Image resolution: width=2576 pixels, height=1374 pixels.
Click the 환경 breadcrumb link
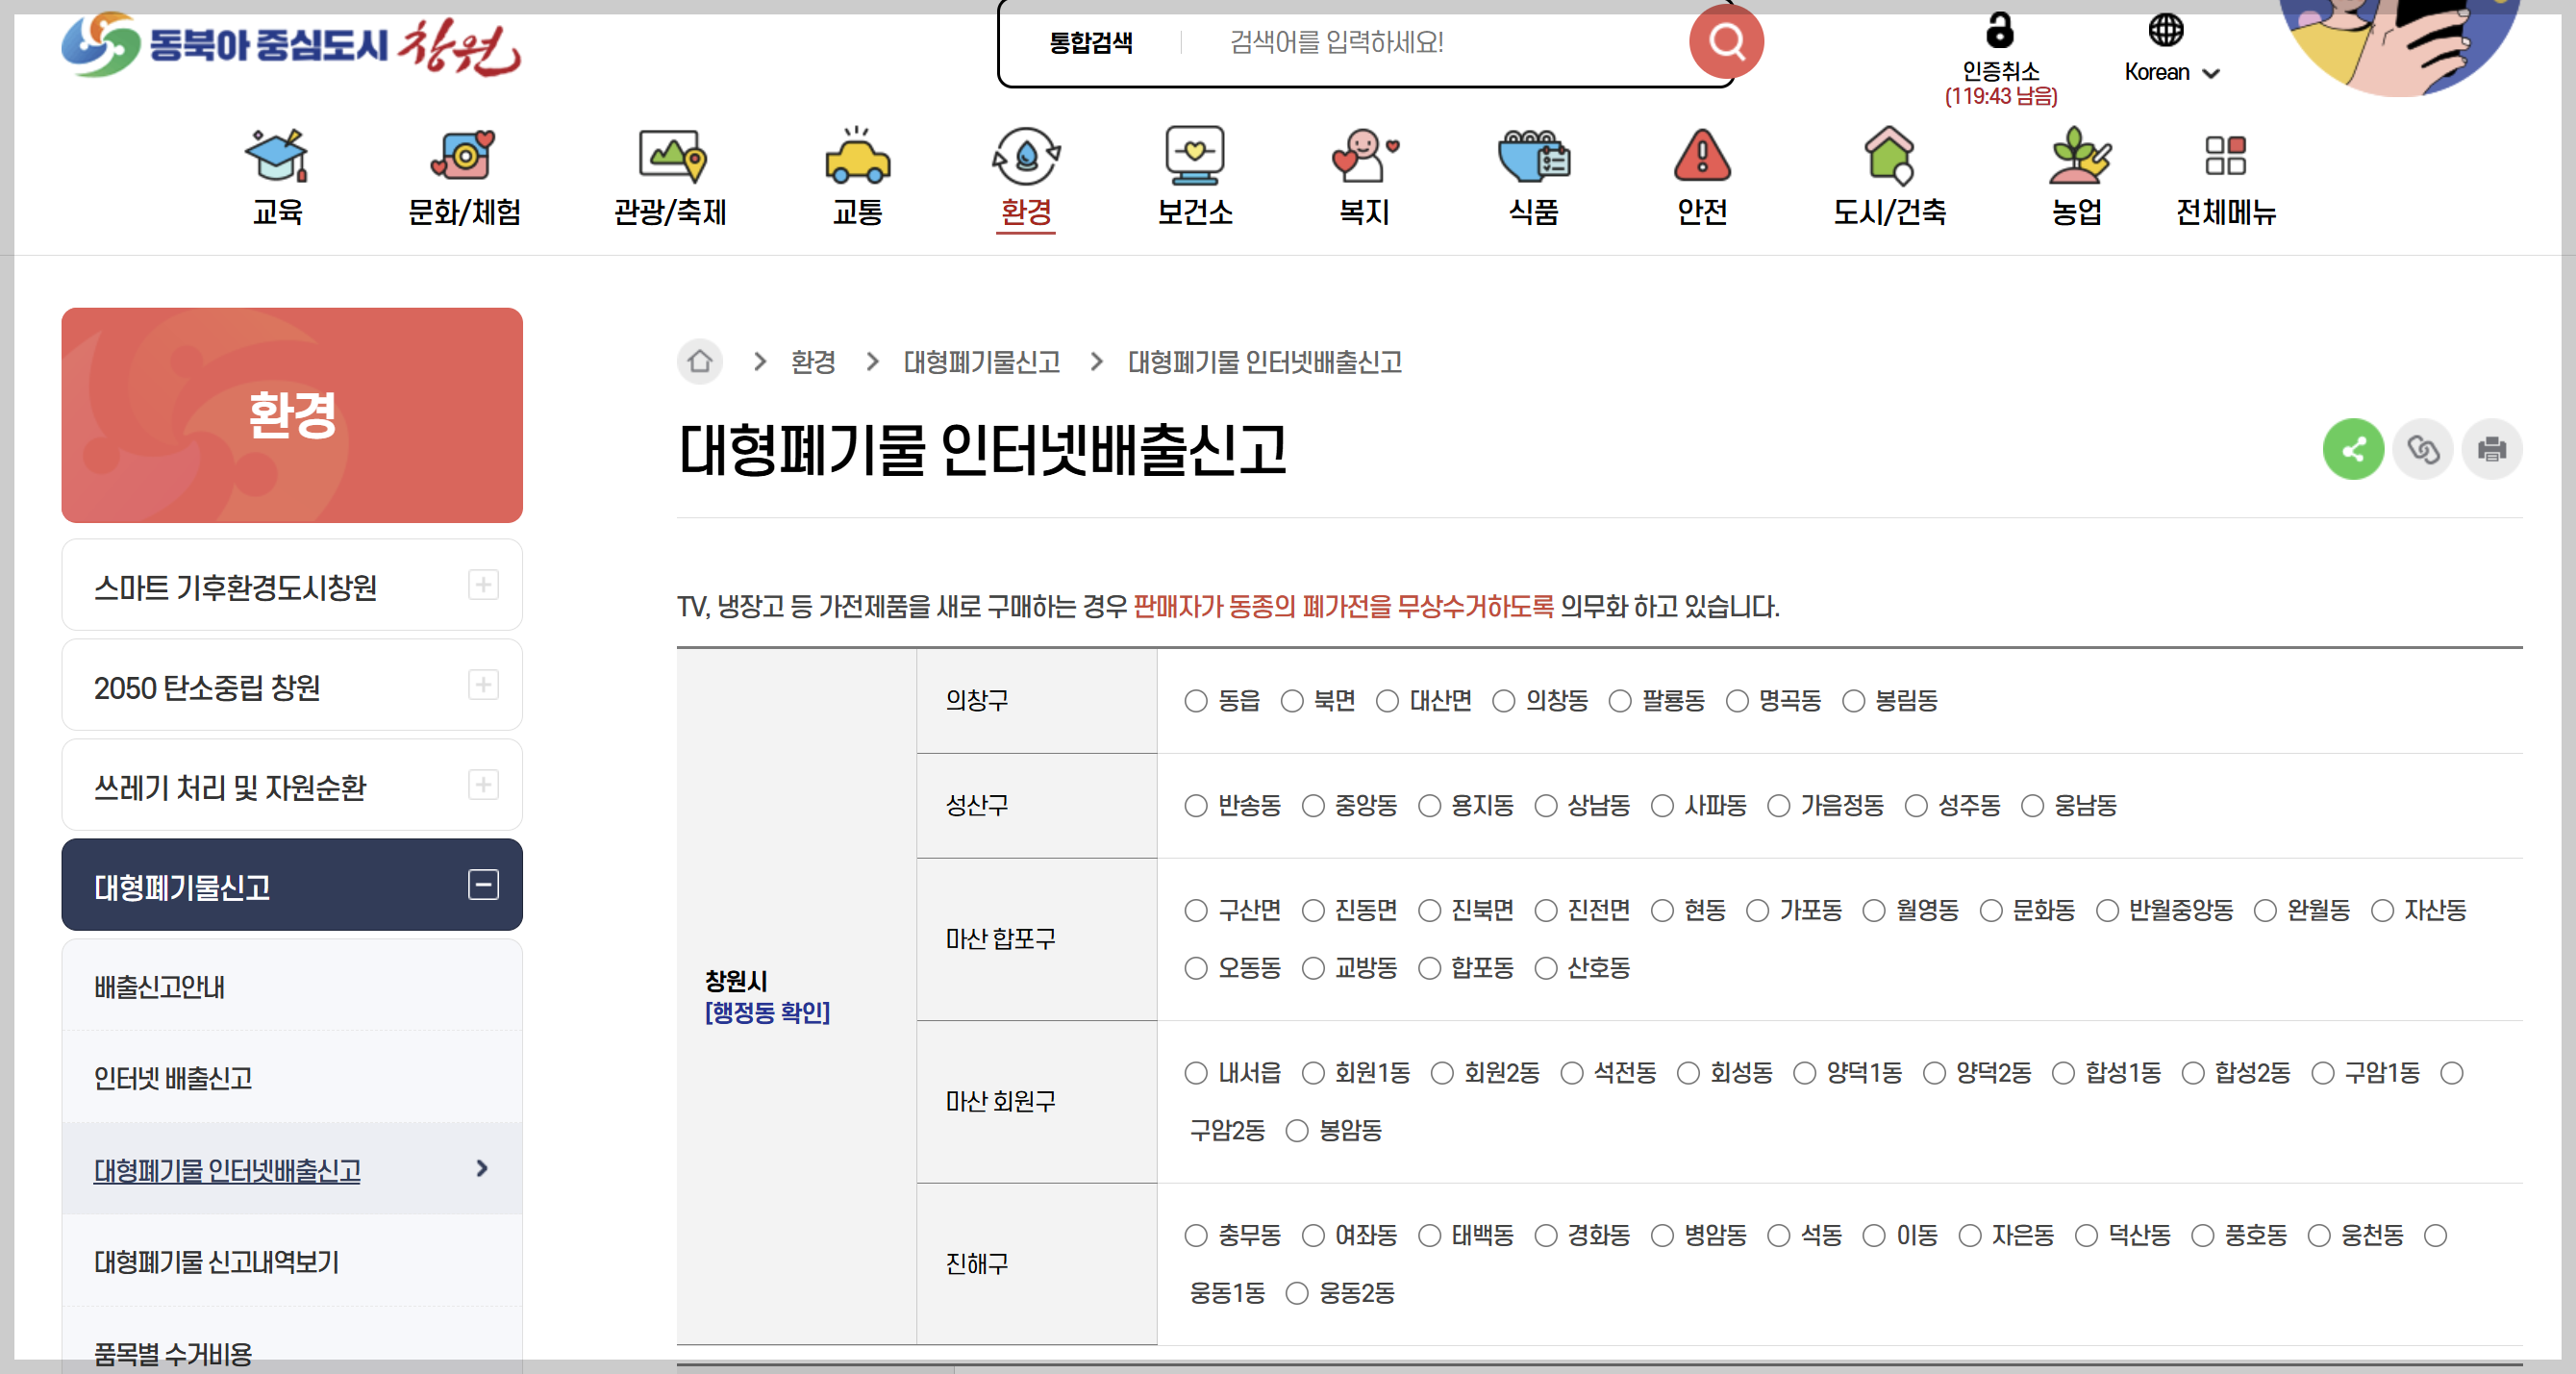[x=812, y=362]
